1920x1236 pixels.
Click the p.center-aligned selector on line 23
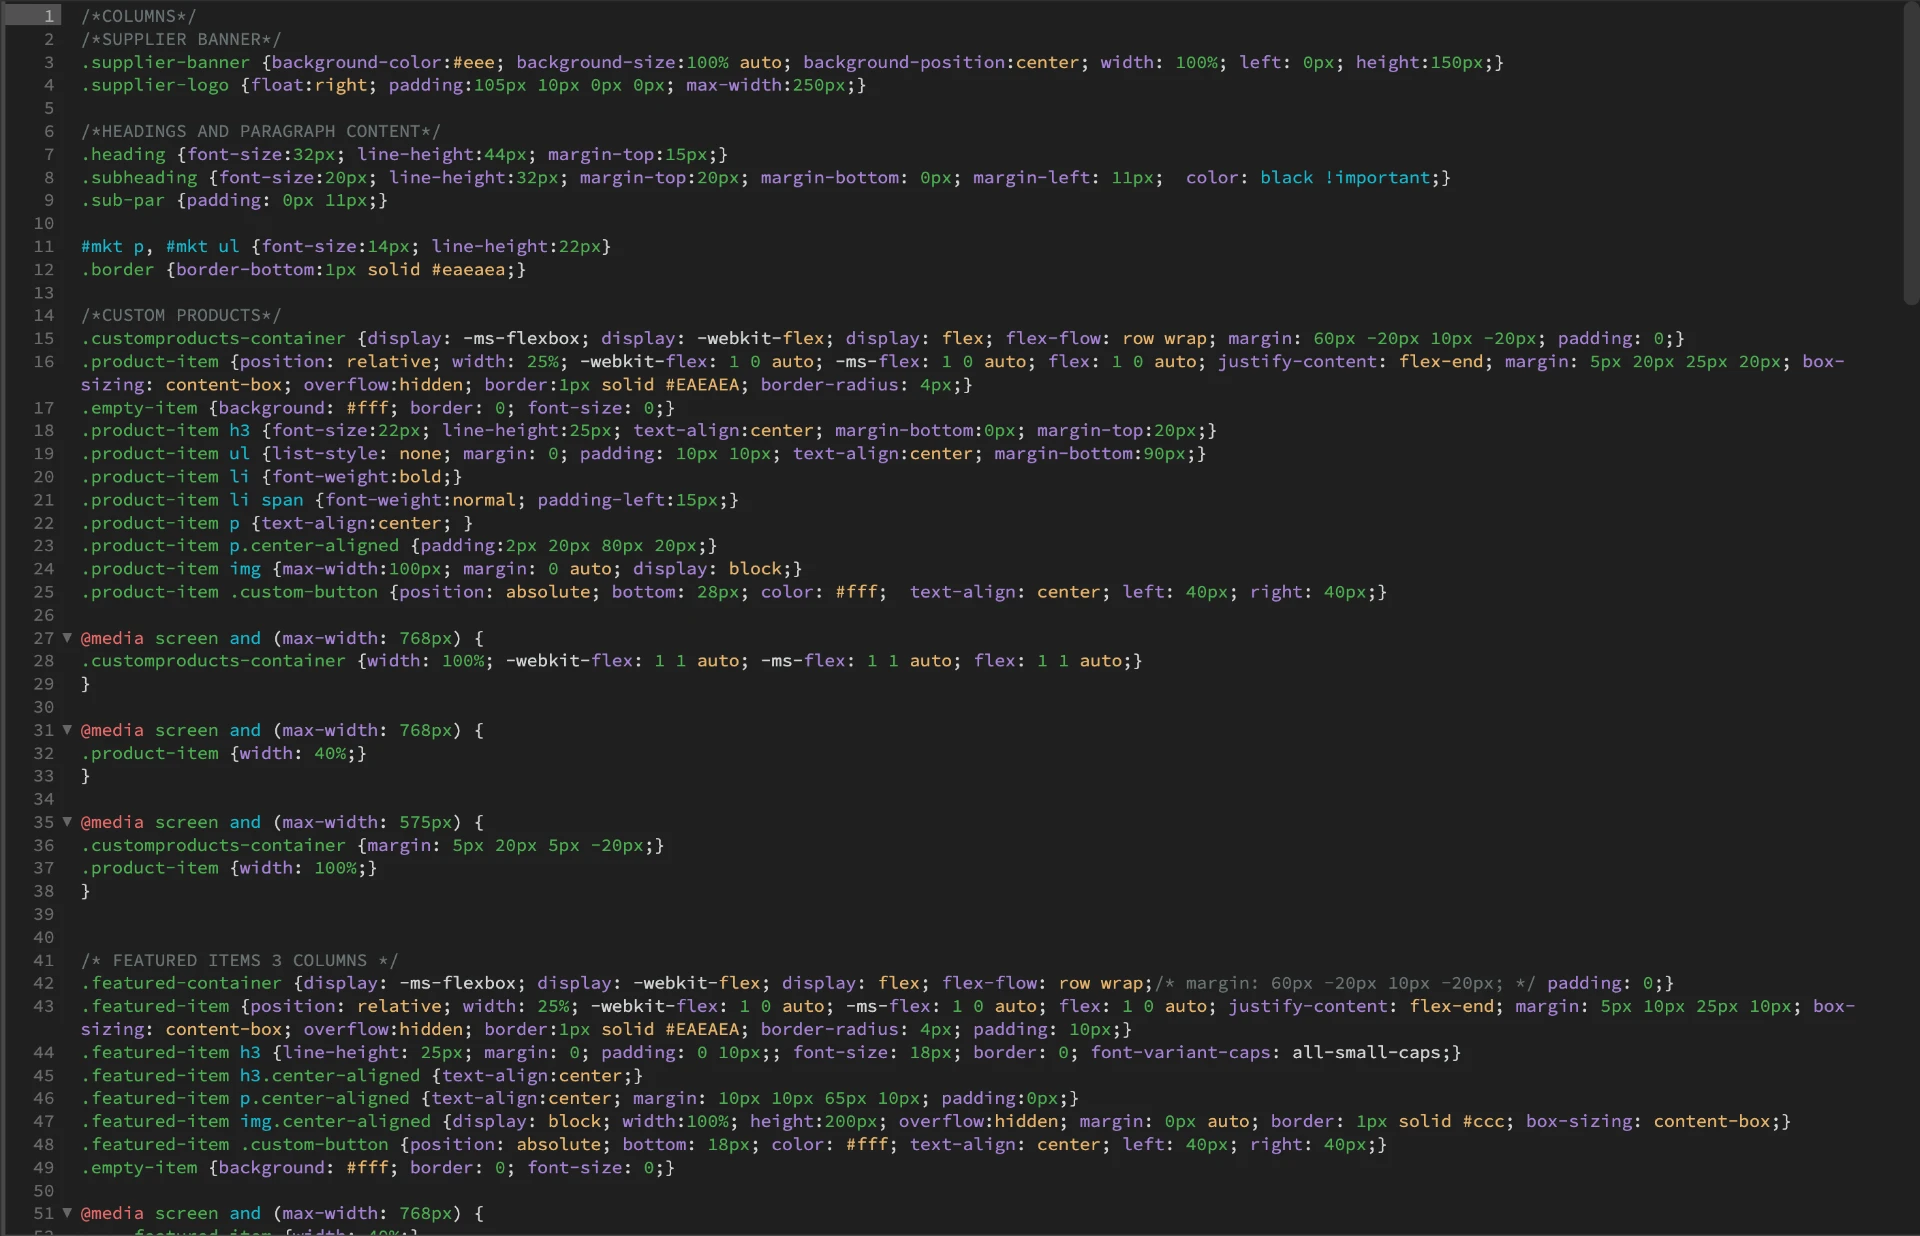click(314, 545)
